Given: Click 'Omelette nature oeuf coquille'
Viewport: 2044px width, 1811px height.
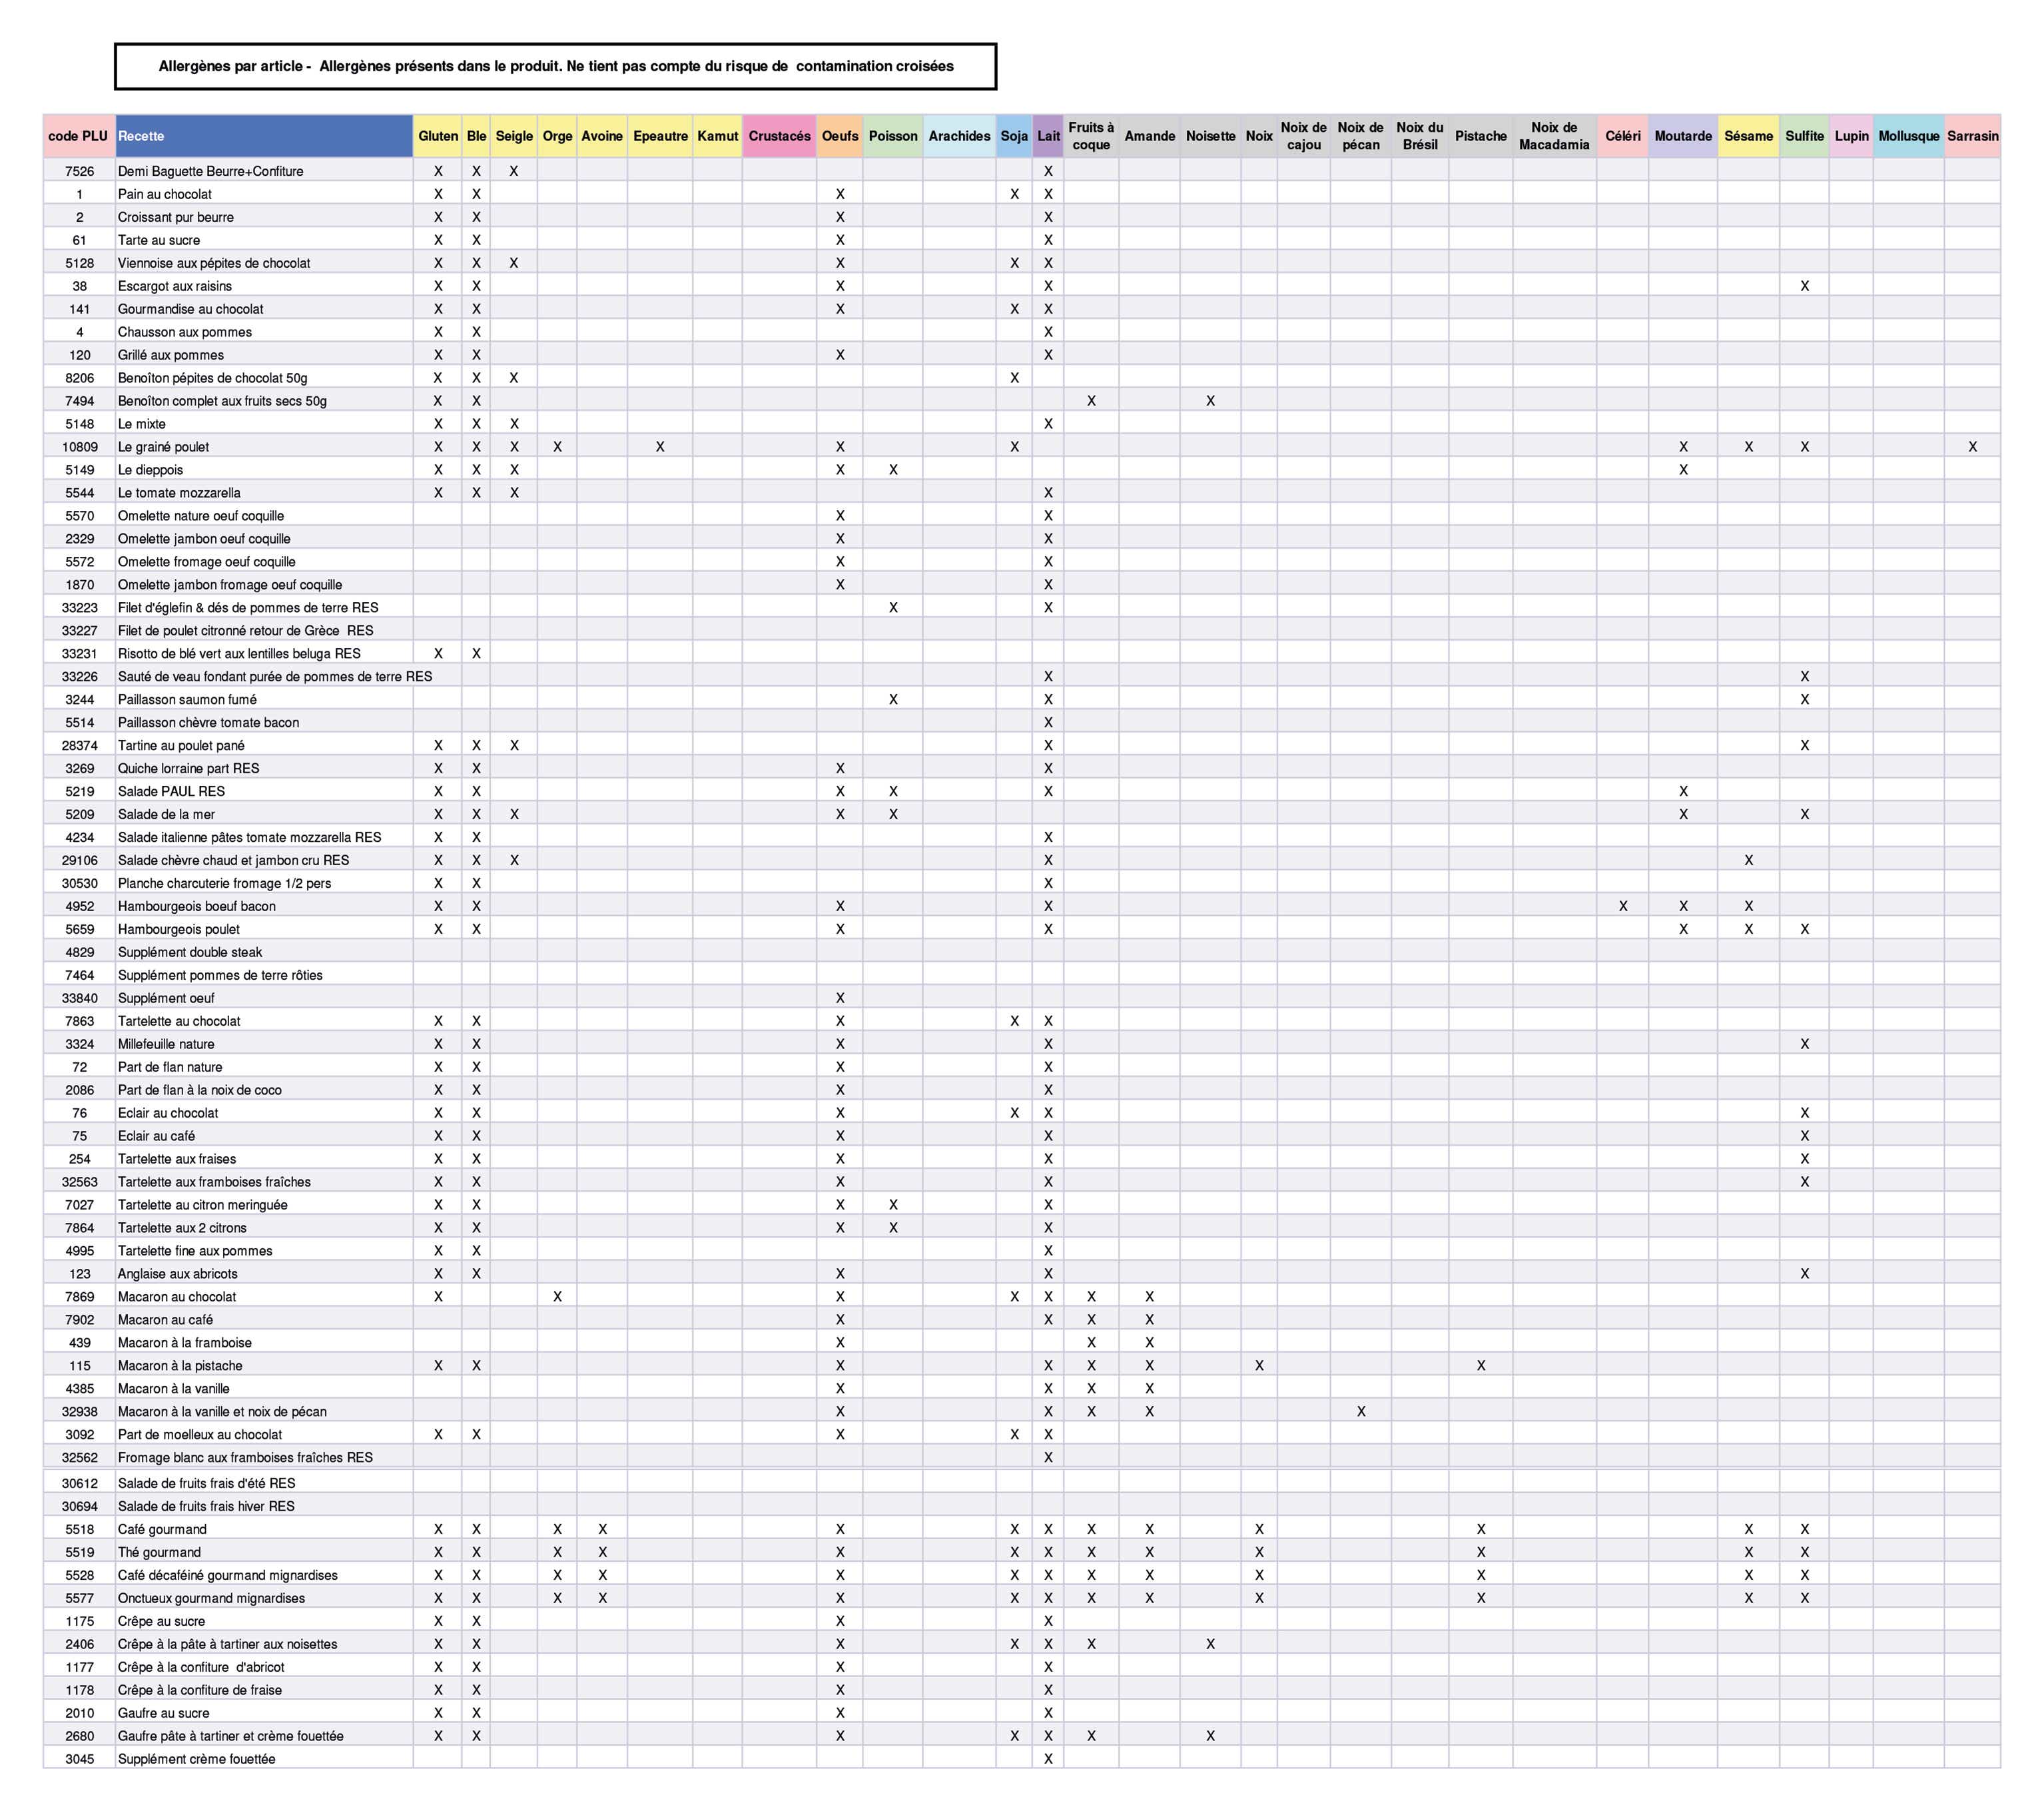Looking at the screenshot, I should point(201,516).
